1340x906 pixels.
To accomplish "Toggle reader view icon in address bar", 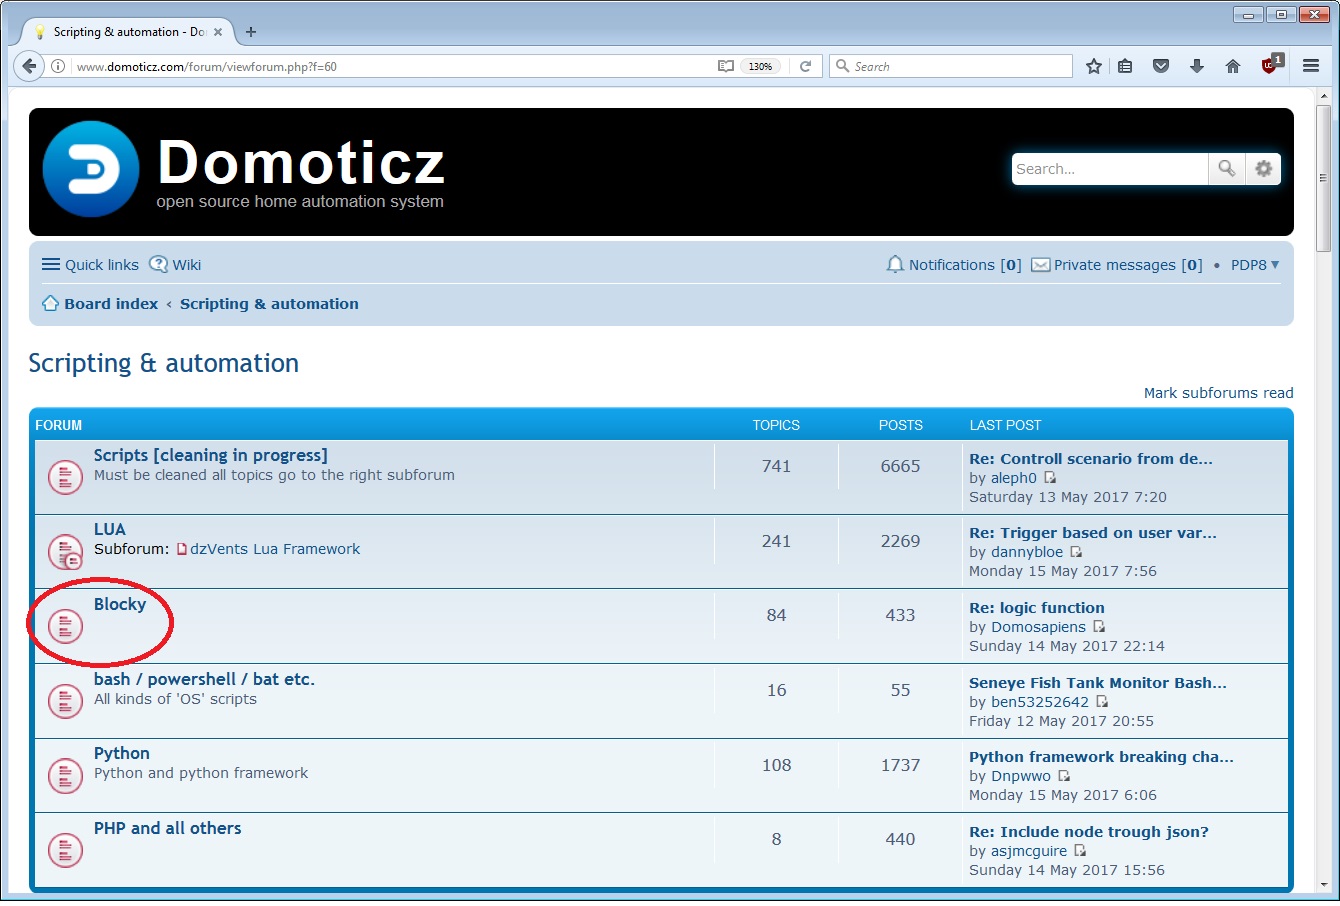I will click(726, 66).
